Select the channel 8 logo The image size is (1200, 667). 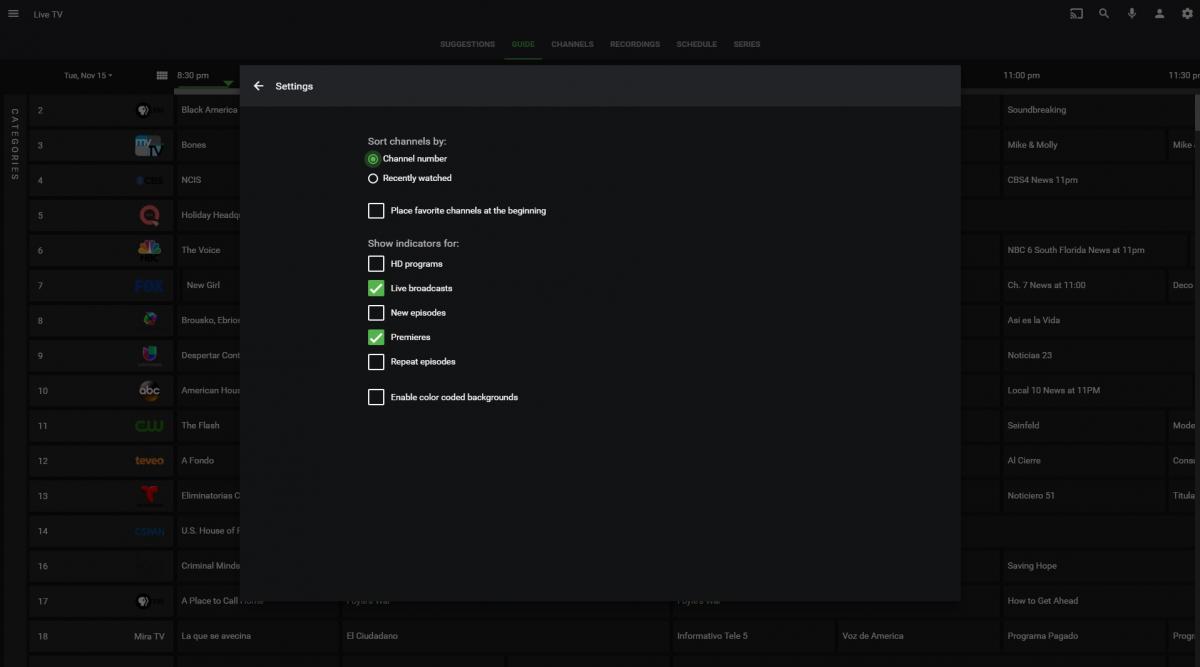(x=149, y=320)
